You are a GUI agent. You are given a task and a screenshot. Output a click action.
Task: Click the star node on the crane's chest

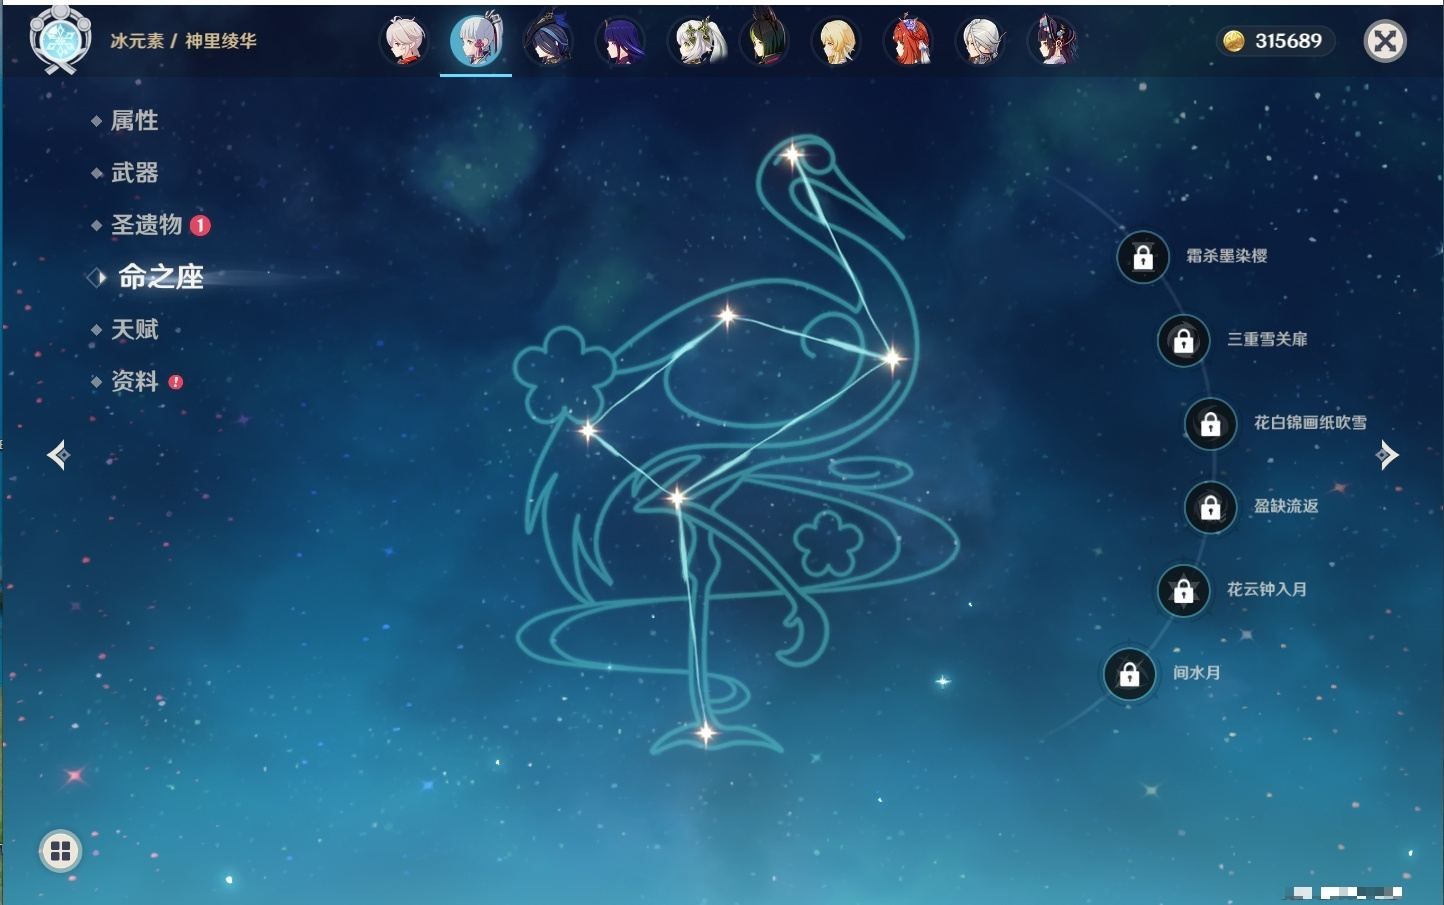(x=890, y=357)
